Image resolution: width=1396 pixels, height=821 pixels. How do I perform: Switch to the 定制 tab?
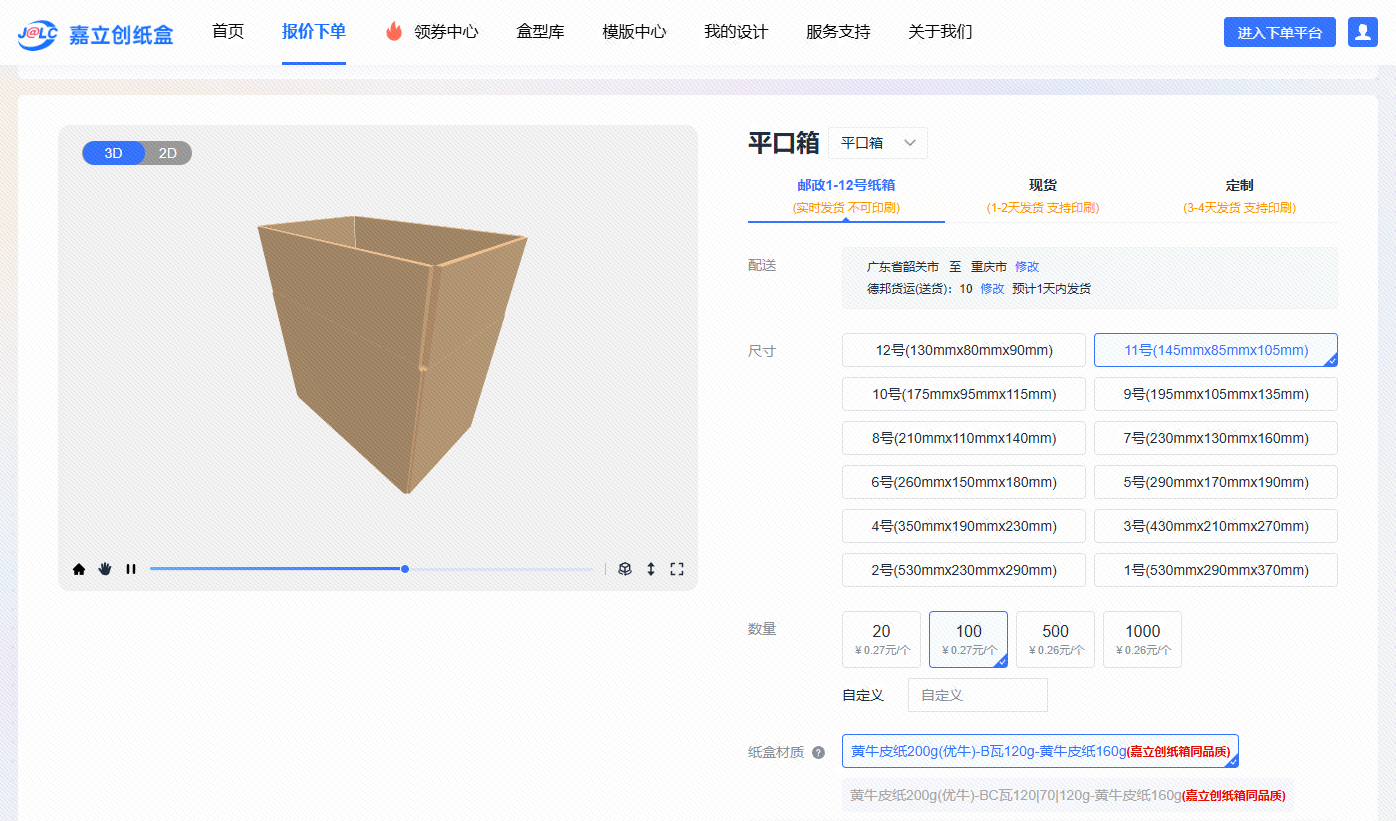1239,195
